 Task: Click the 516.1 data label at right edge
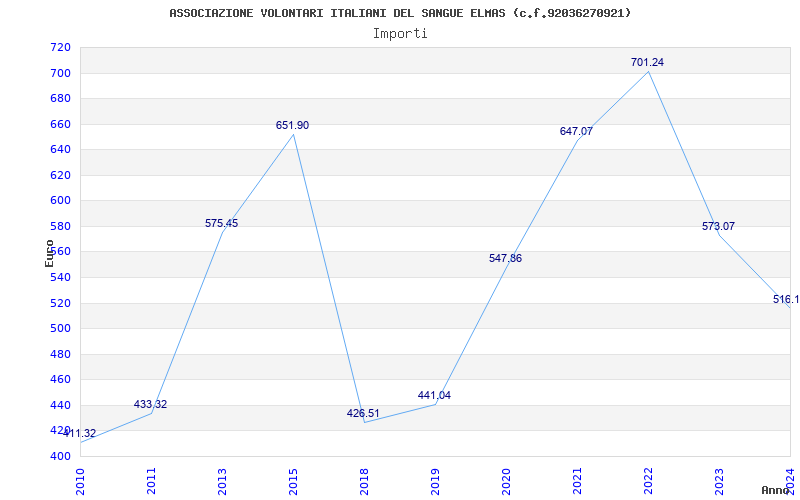(786, 299)
